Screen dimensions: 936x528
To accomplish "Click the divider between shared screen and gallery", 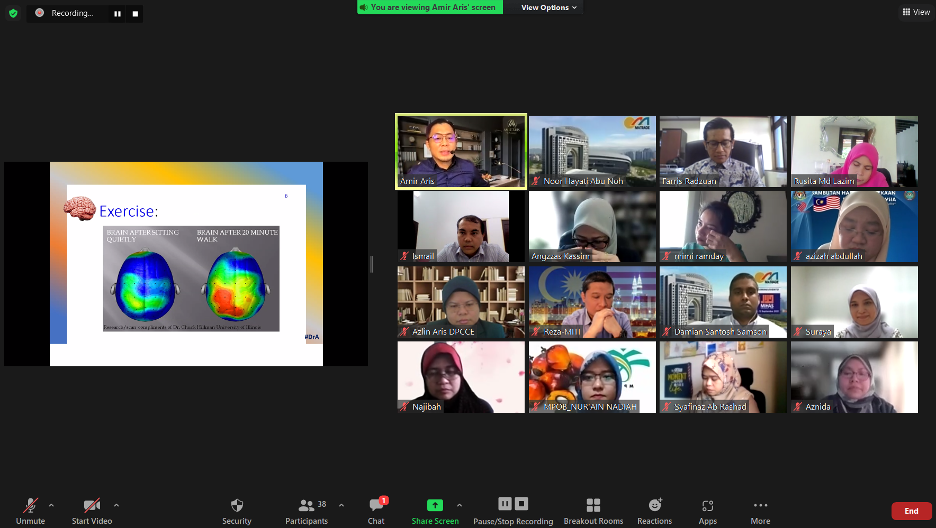I will (371, 264).
